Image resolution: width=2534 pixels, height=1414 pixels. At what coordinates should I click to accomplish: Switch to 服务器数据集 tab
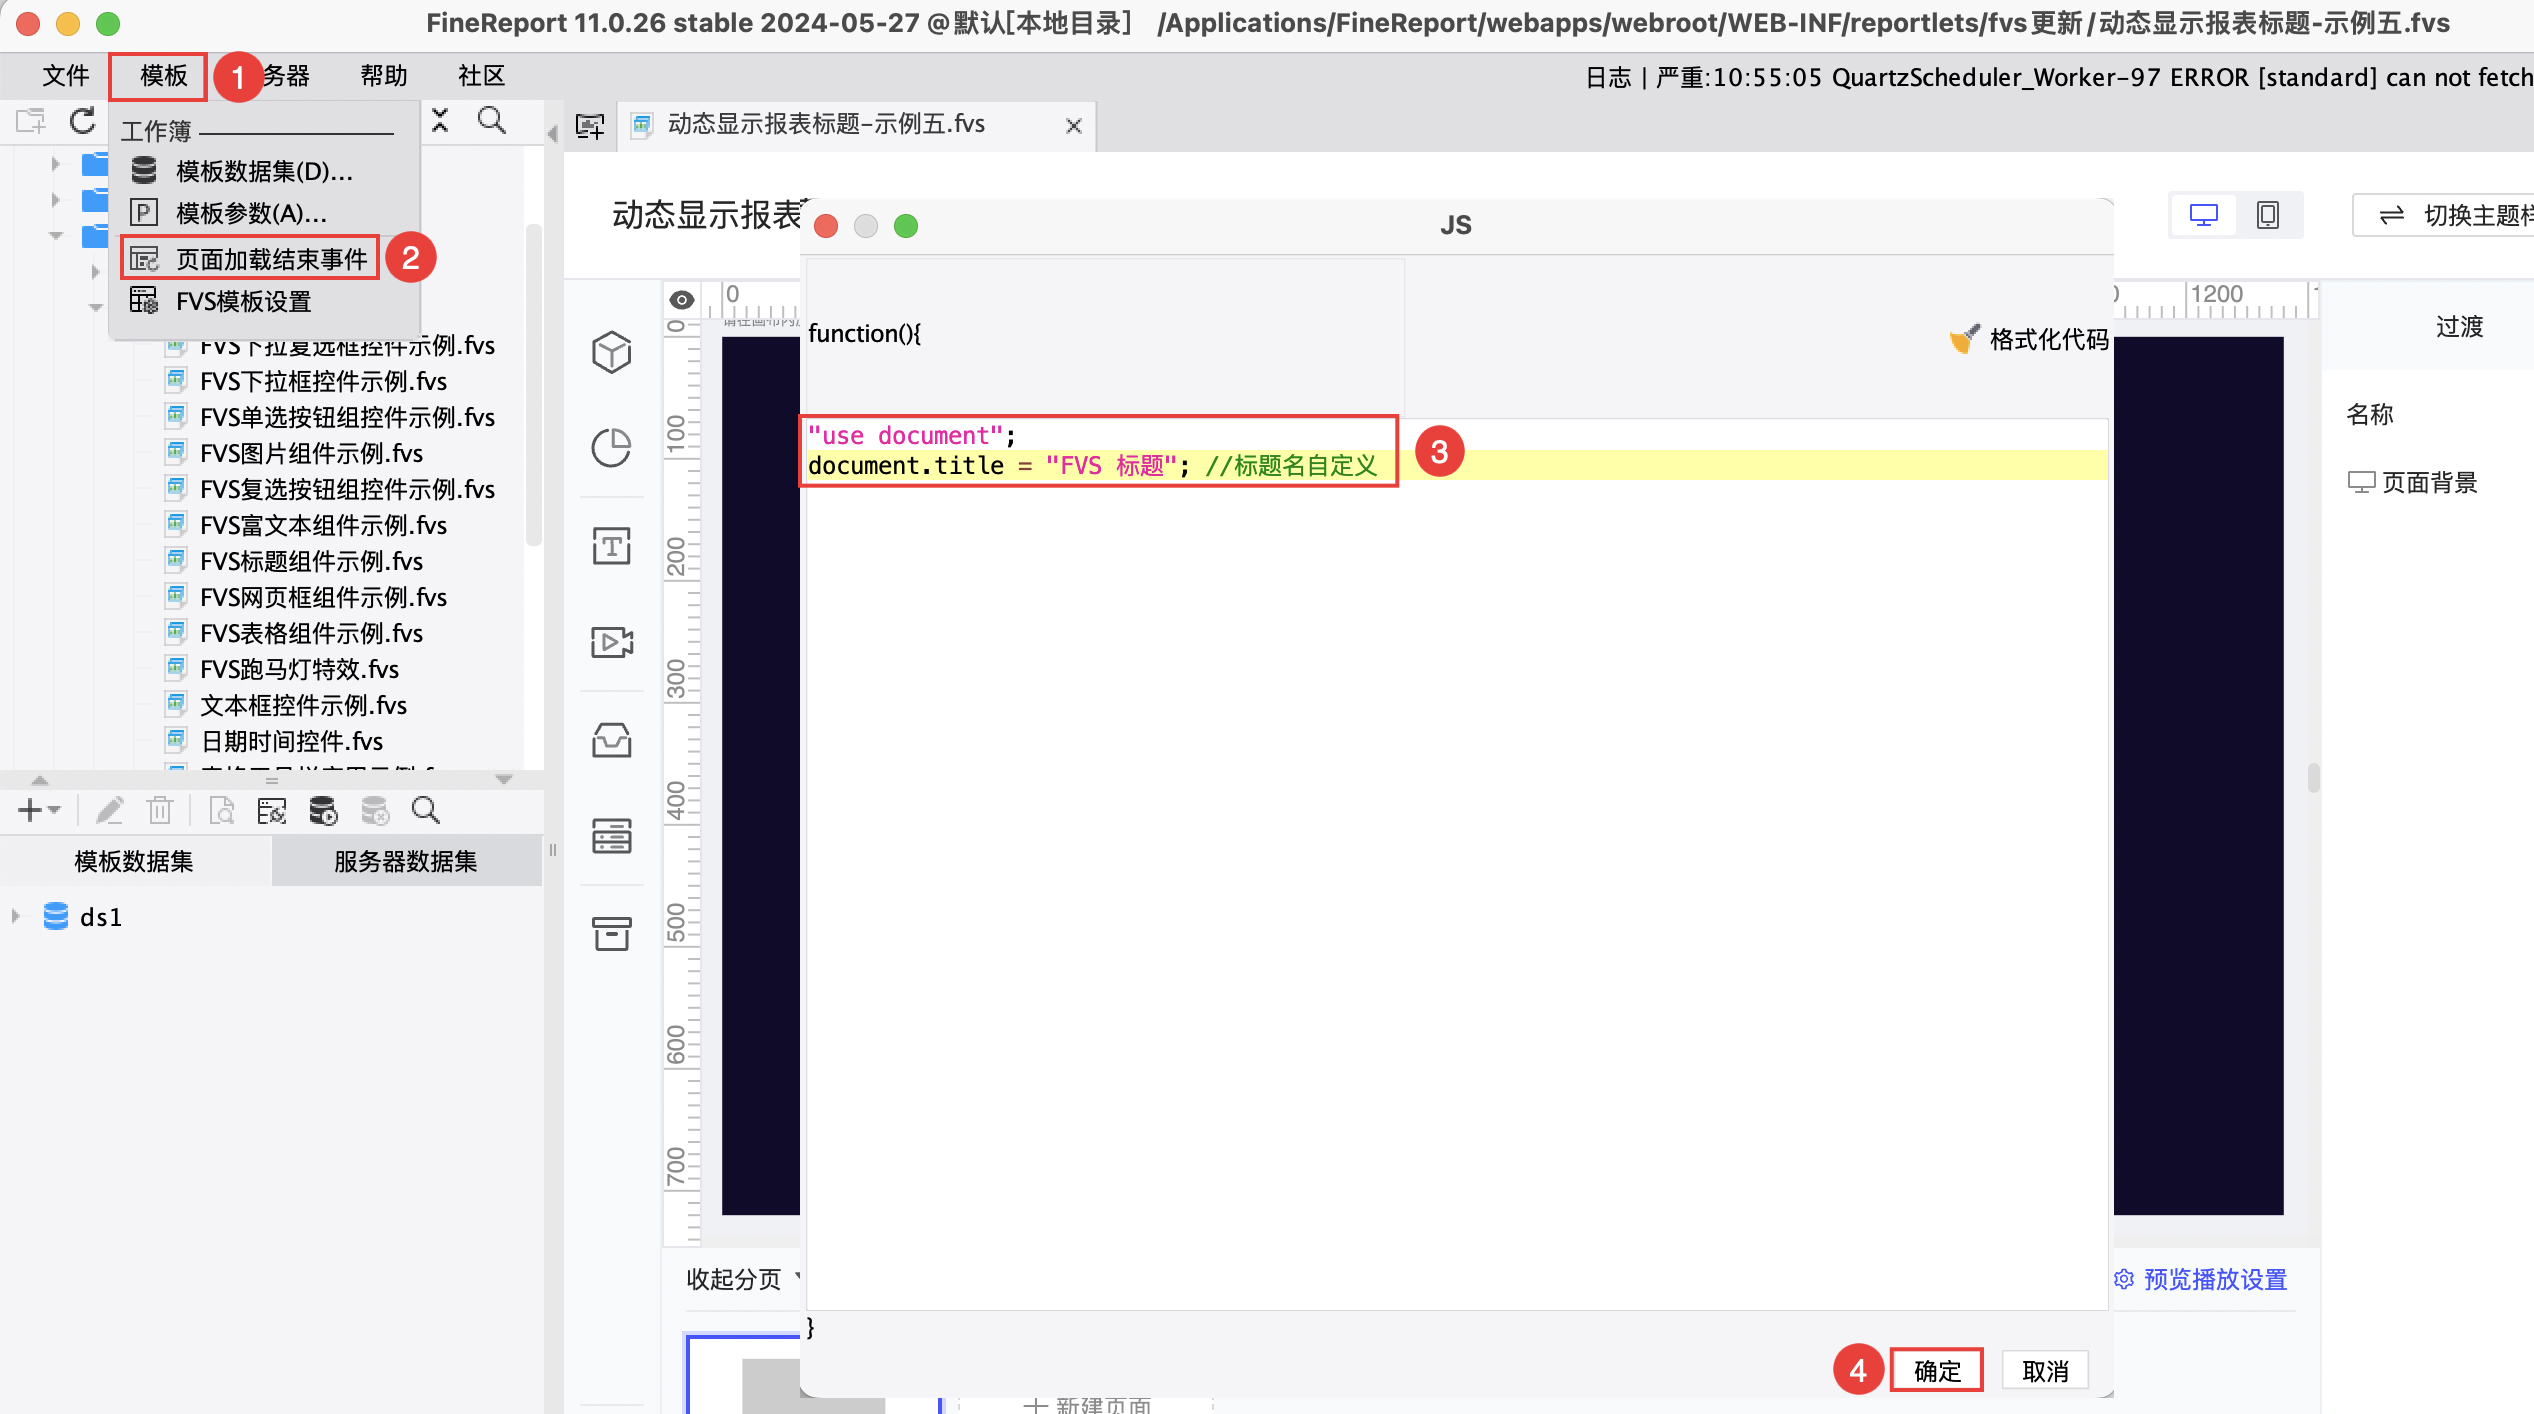405,861
